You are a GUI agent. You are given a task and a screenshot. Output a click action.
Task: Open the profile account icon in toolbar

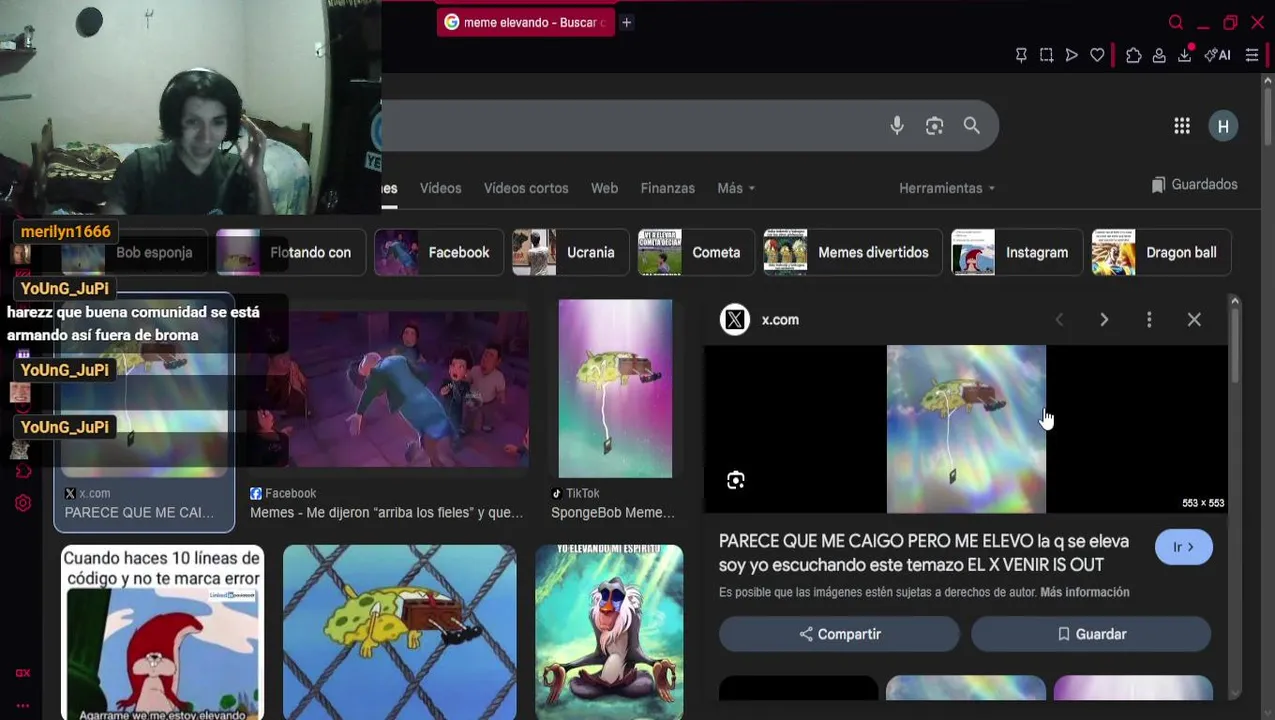[1159, 55]
